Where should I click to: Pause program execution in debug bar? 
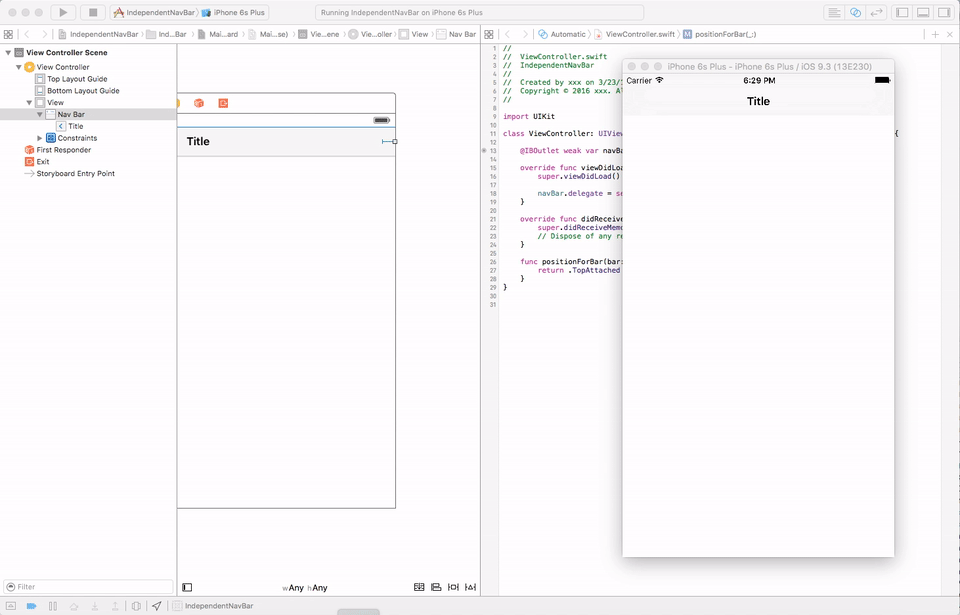click(53, 606)
